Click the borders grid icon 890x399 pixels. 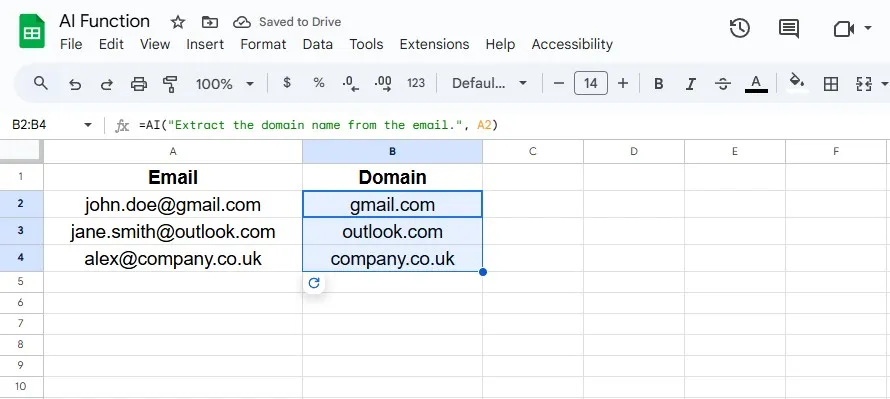tap(831, 84)
